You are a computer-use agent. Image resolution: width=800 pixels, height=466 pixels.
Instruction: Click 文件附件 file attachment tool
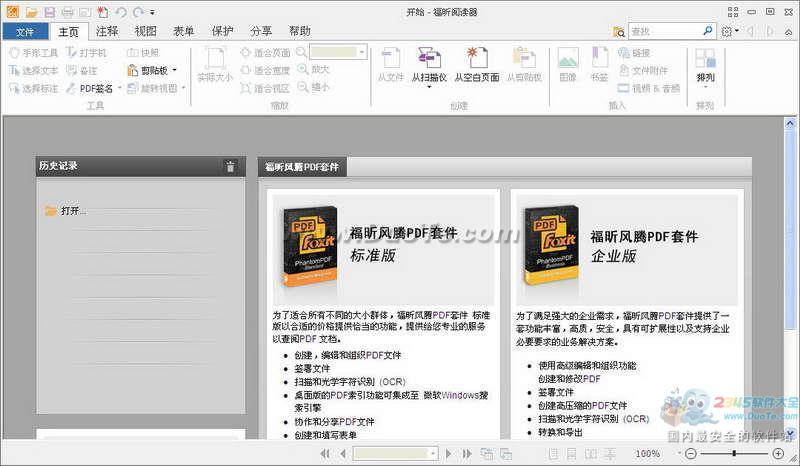tap(643, 70)
